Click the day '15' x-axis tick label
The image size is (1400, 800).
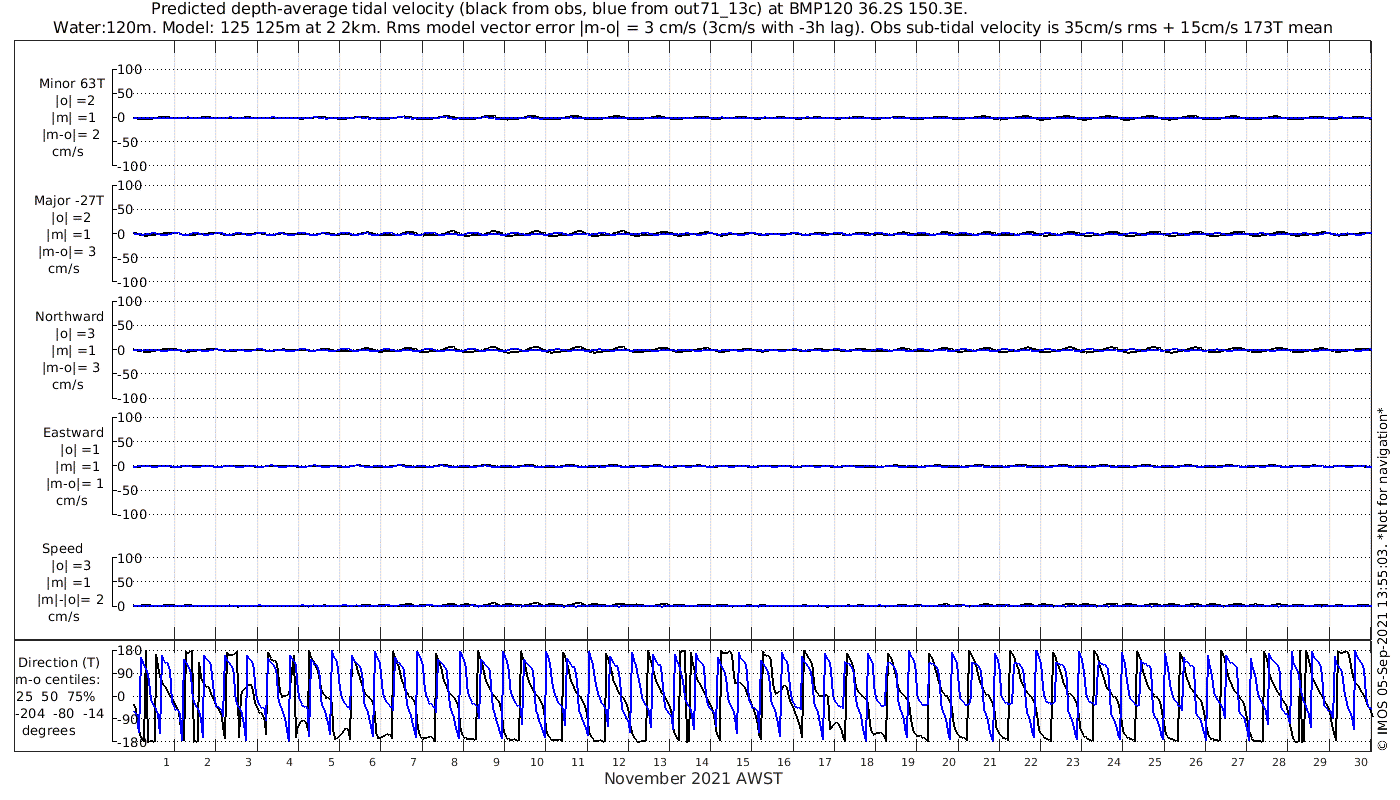point(743,762)
